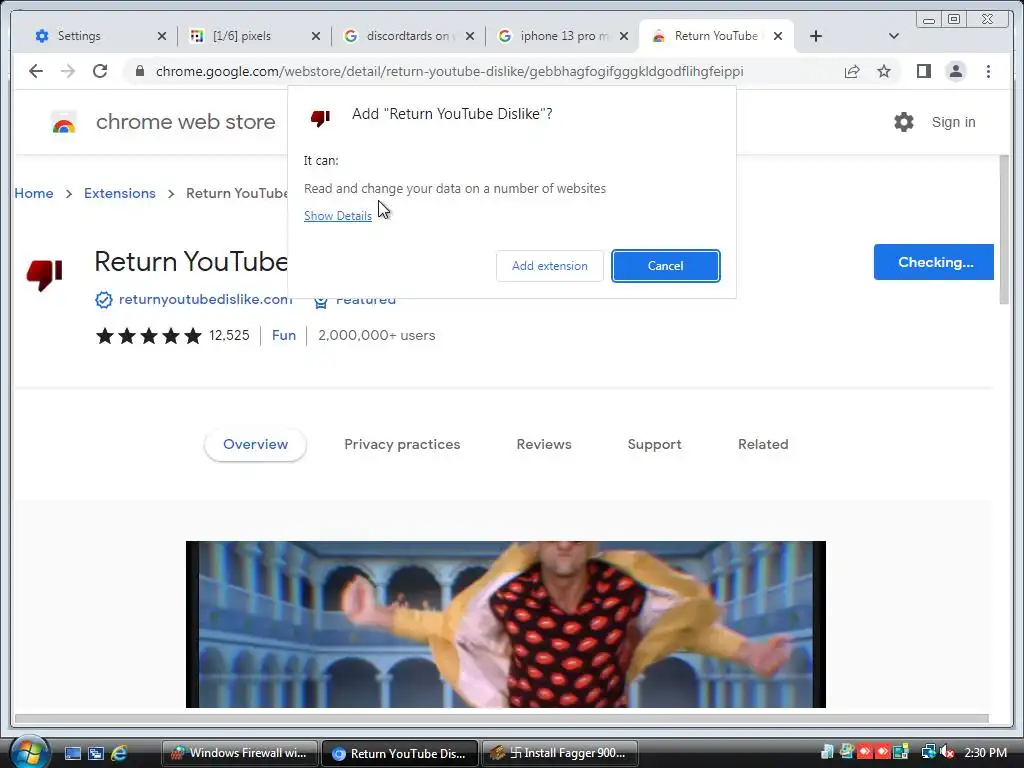Open Windows Firewall taskbar button
Viewport: 1024px width, 768px height.
tap(239, 754)
